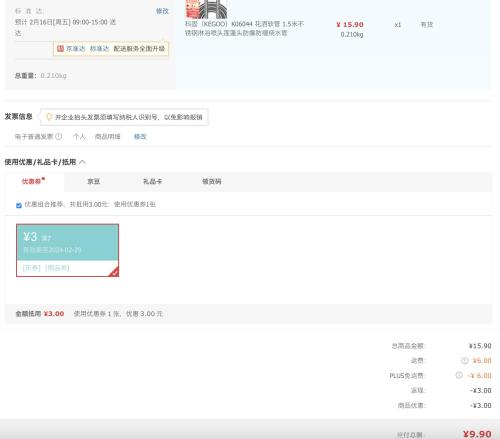Select the 优惠券 tab
This screenshot has height=439, width=500.
point(33,181)
